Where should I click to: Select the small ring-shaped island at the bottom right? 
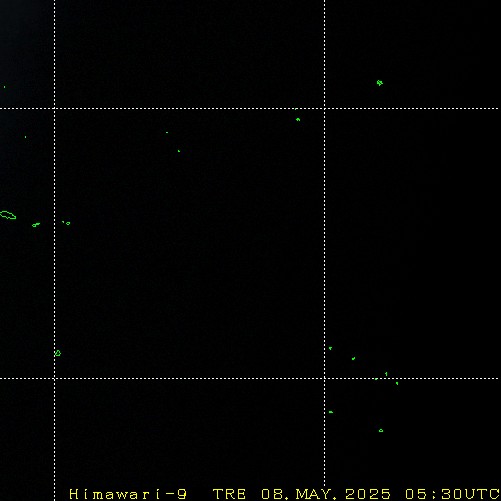tap(381, 431)
